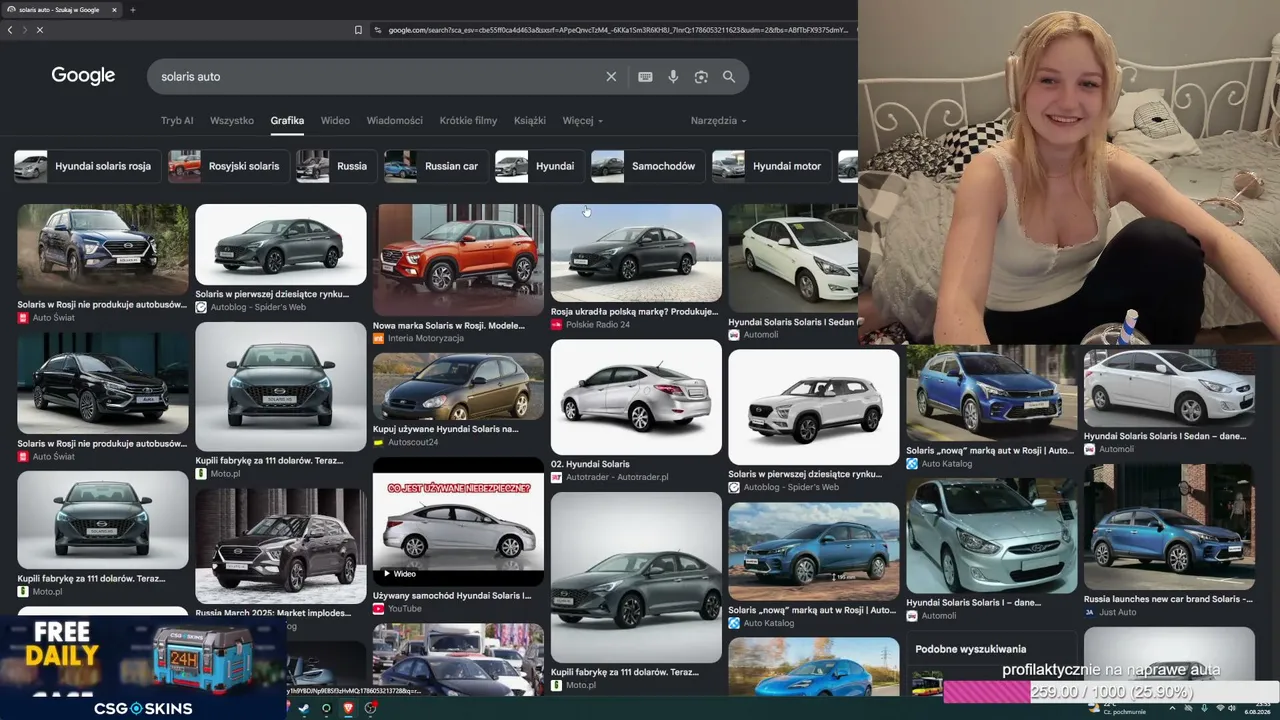Visit the Just Auto source link
This screenshot has height=720, width=1280.
1118,613
